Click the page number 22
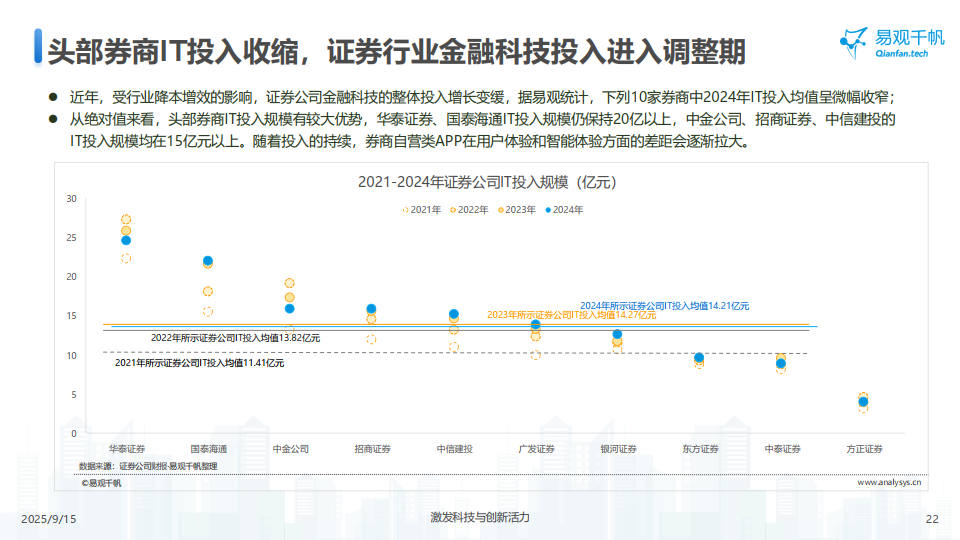This screenshot has width=960, height=540. pos(932,518)
